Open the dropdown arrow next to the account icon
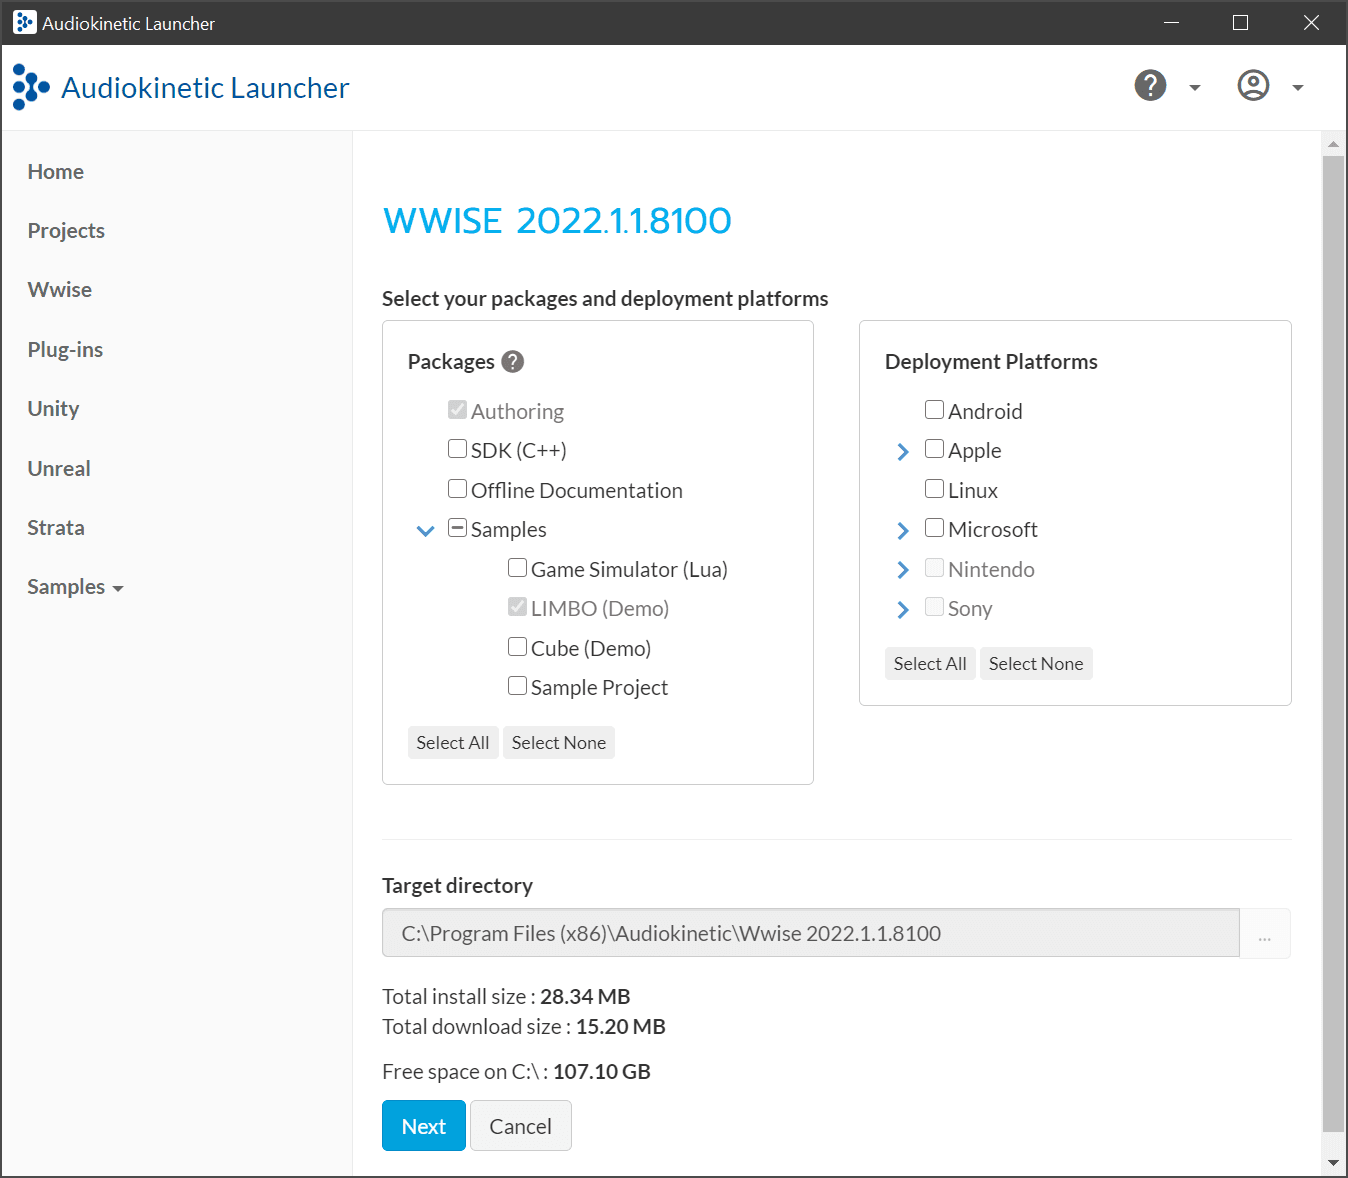This screenshot has width=1348, height=1178. coord(1297,88)
